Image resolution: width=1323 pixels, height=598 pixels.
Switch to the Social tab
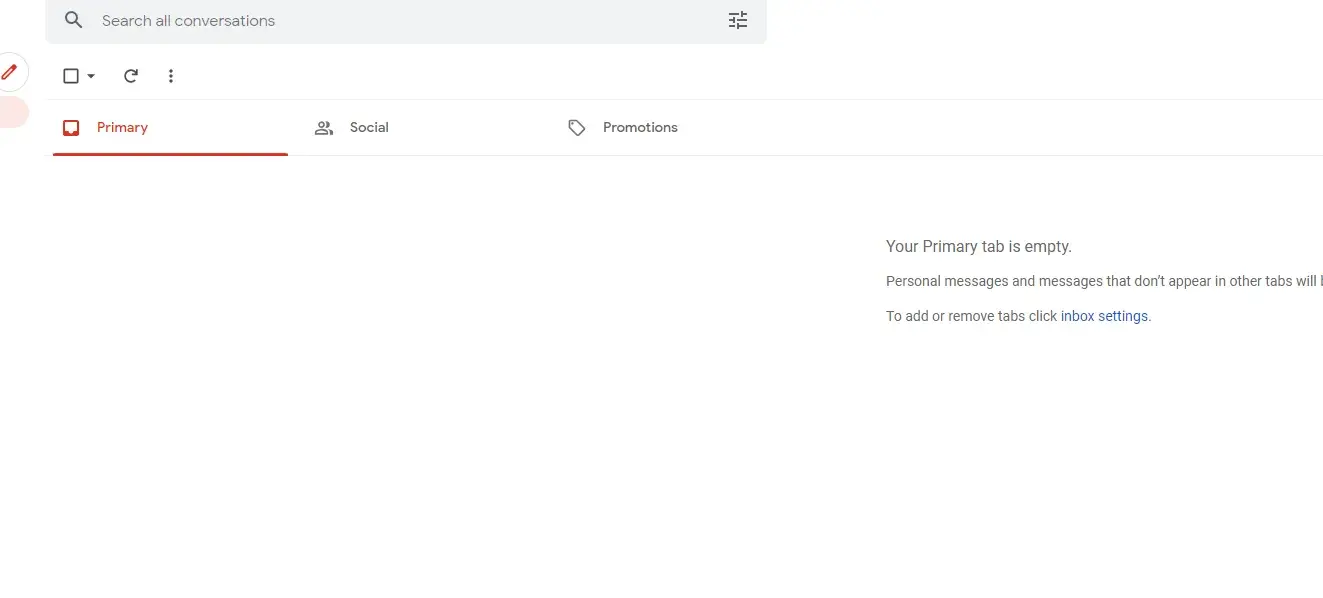click(x=369, y=127)
